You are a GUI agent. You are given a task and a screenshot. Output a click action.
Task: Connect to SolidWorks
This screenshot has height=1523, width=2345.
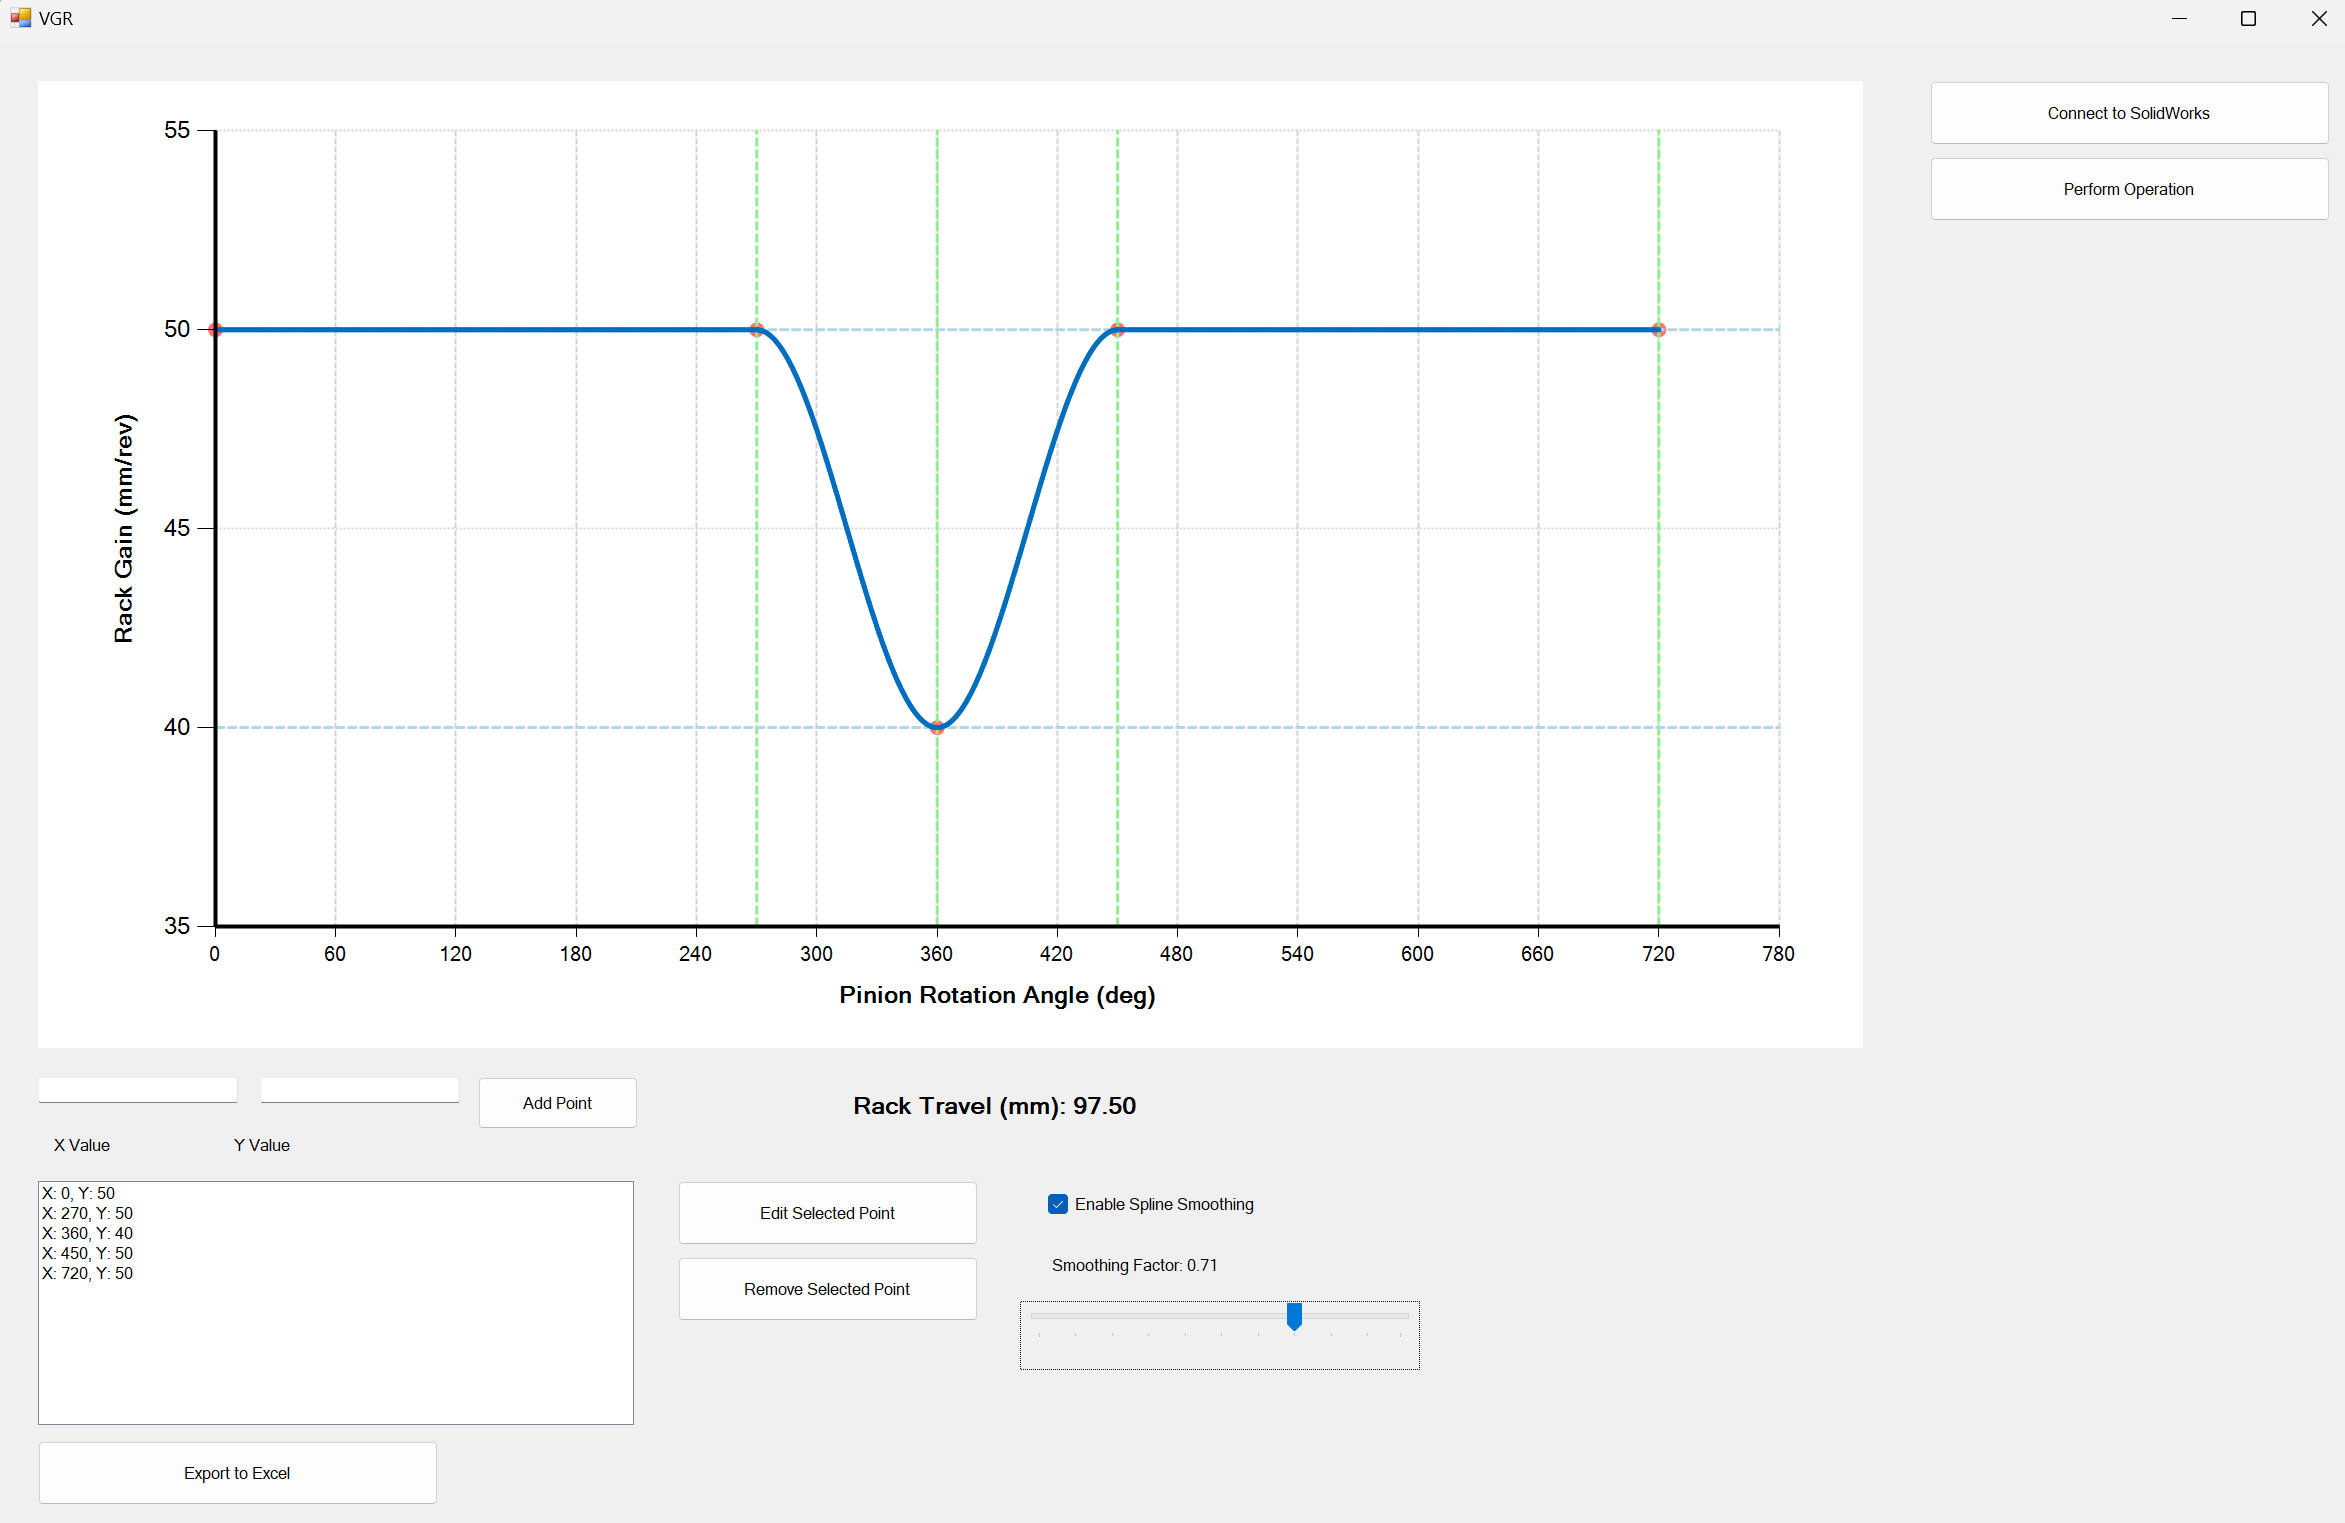tap(2128, 113)
